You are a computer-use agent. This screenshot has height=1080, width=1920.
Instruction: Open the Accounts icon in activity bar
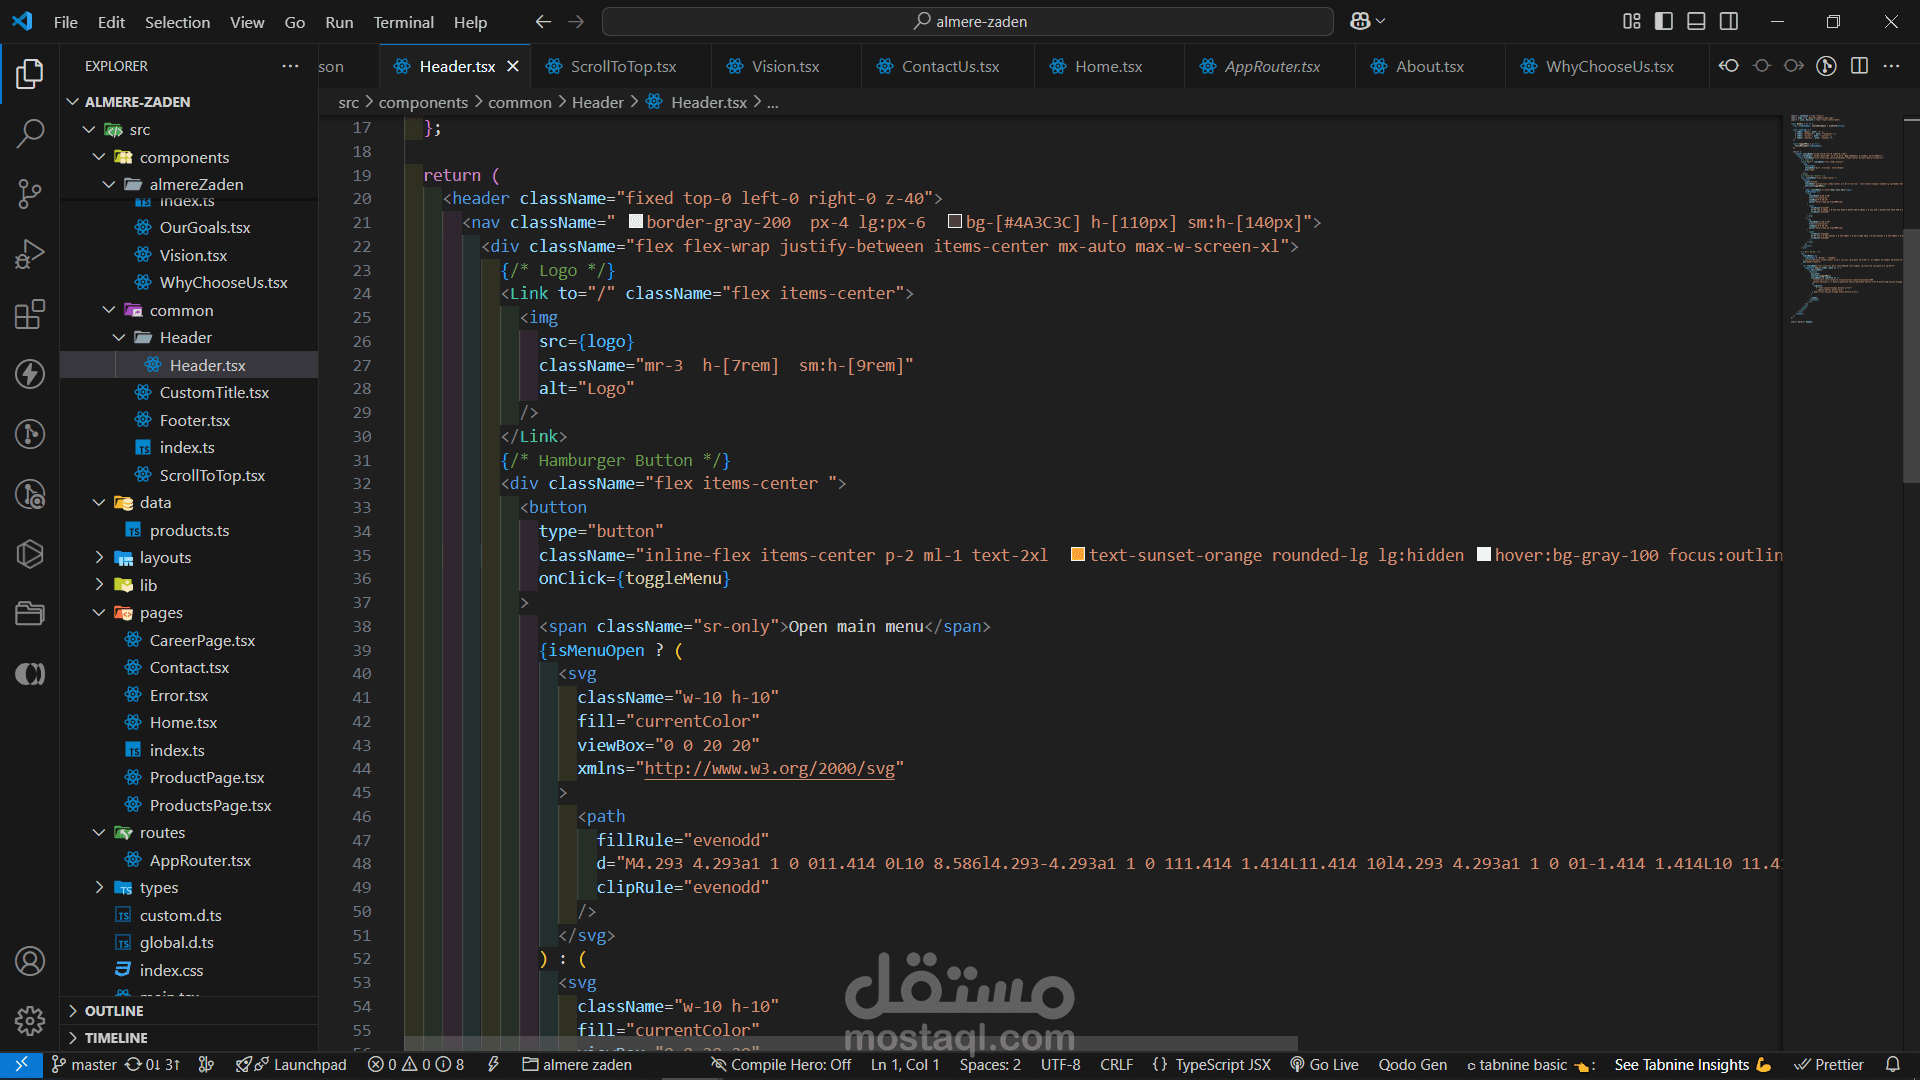click(30, 961)
